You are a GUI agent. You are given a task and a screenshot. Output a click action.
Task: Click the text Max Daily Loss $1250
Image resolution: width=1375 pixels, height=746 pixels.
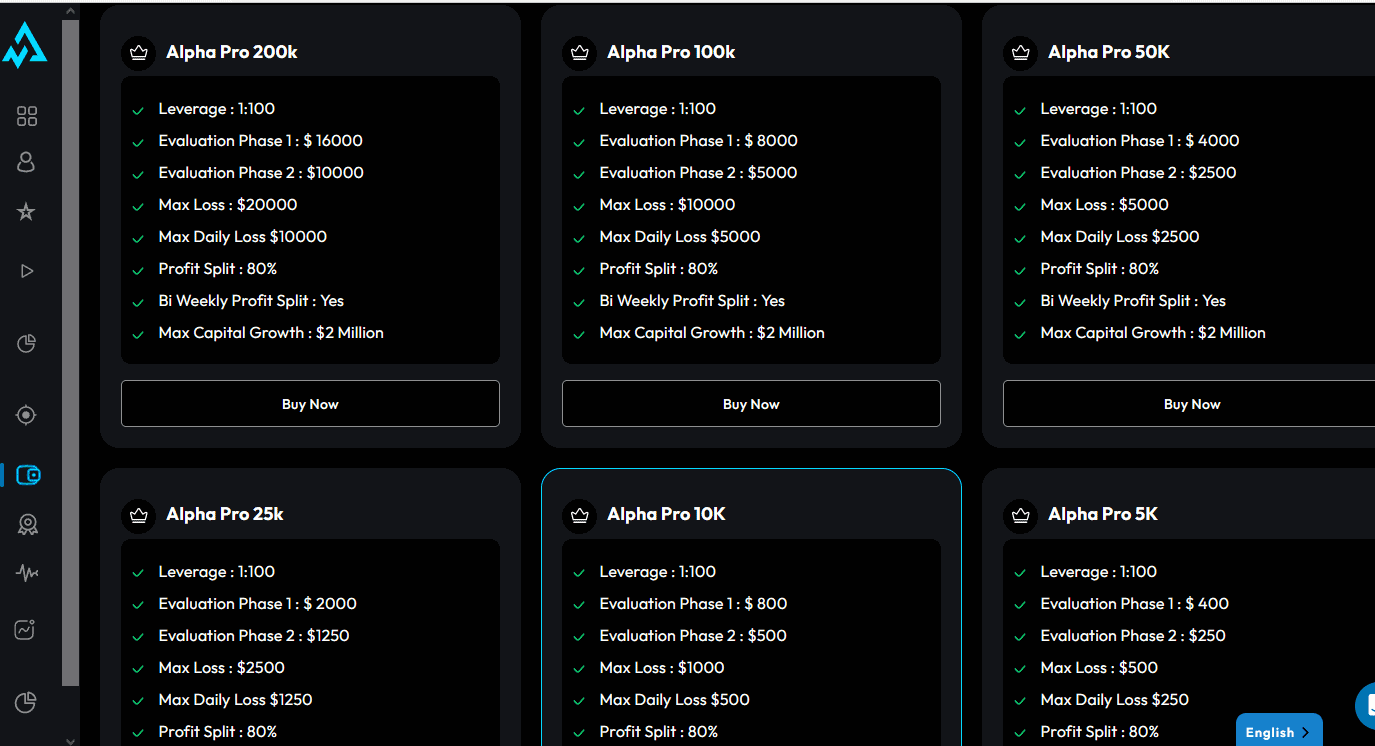click(x=235, y=700)
